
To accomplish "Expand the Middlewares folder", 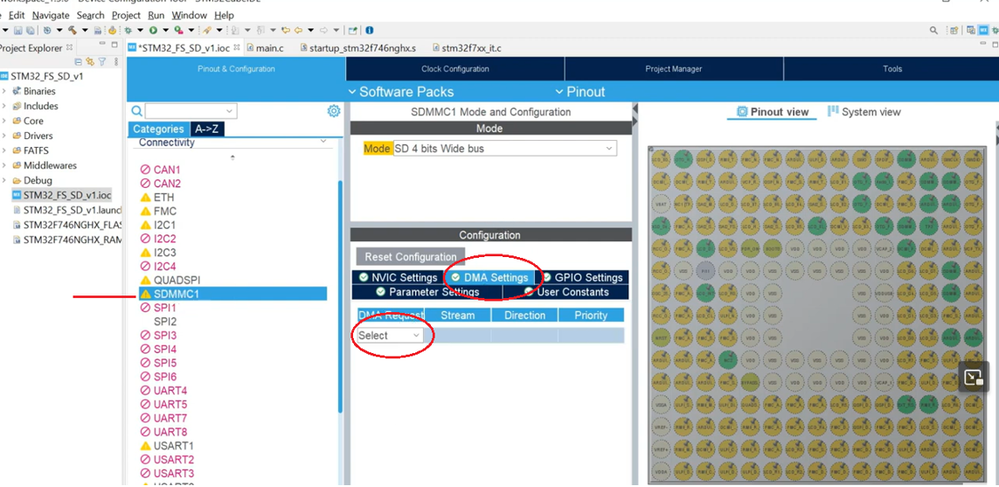I will click(4, 165).
